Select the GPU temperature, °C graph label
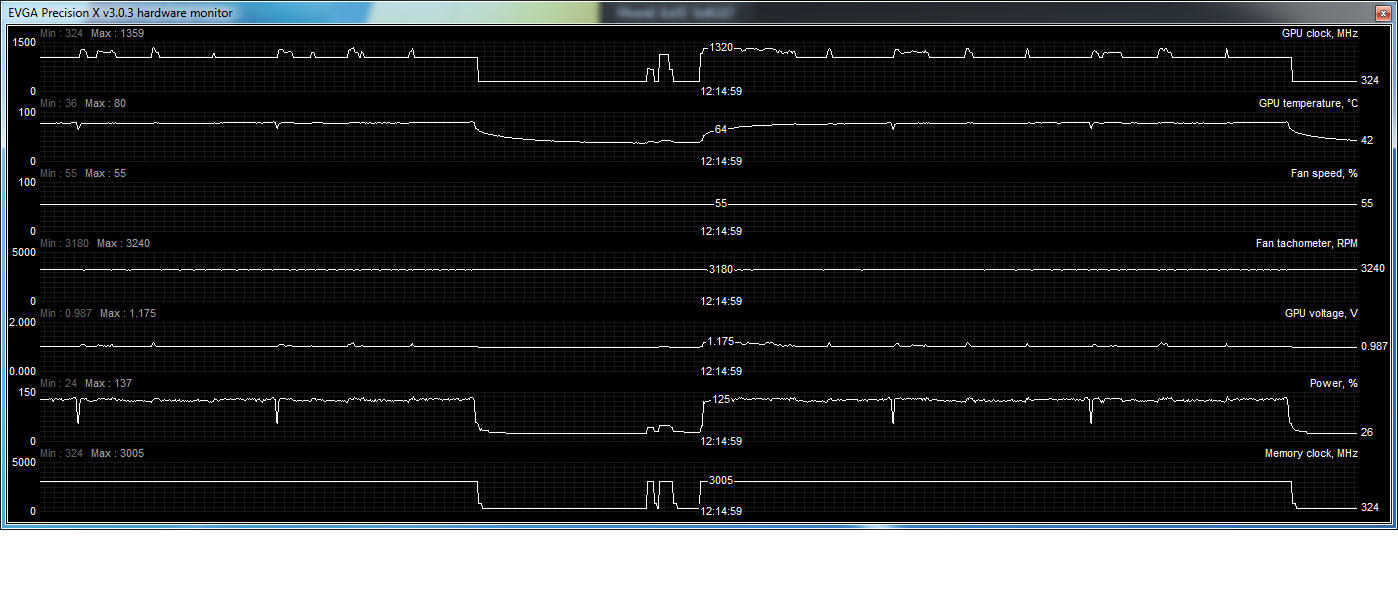Viewport: 1398px width, 615px height. (x=1307, y=104)
